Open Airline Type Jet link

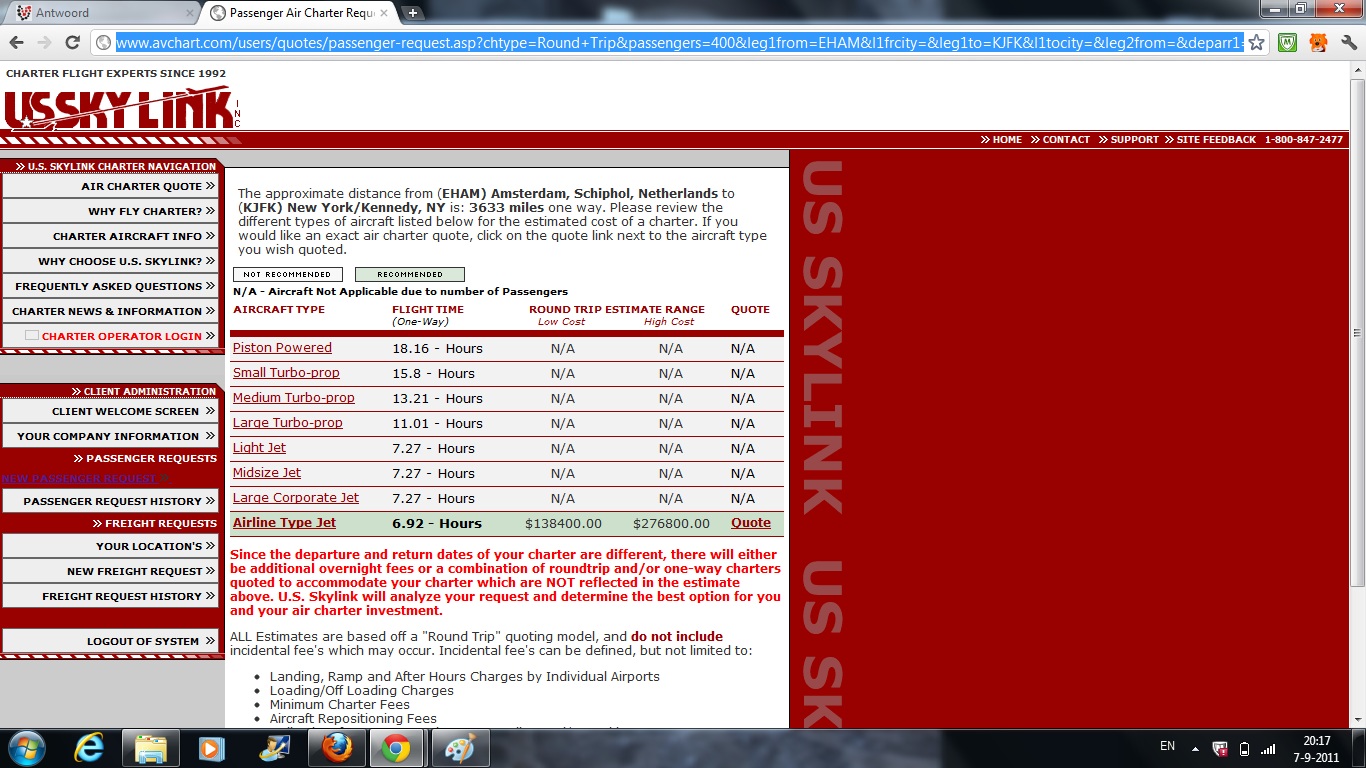point(284,523)
